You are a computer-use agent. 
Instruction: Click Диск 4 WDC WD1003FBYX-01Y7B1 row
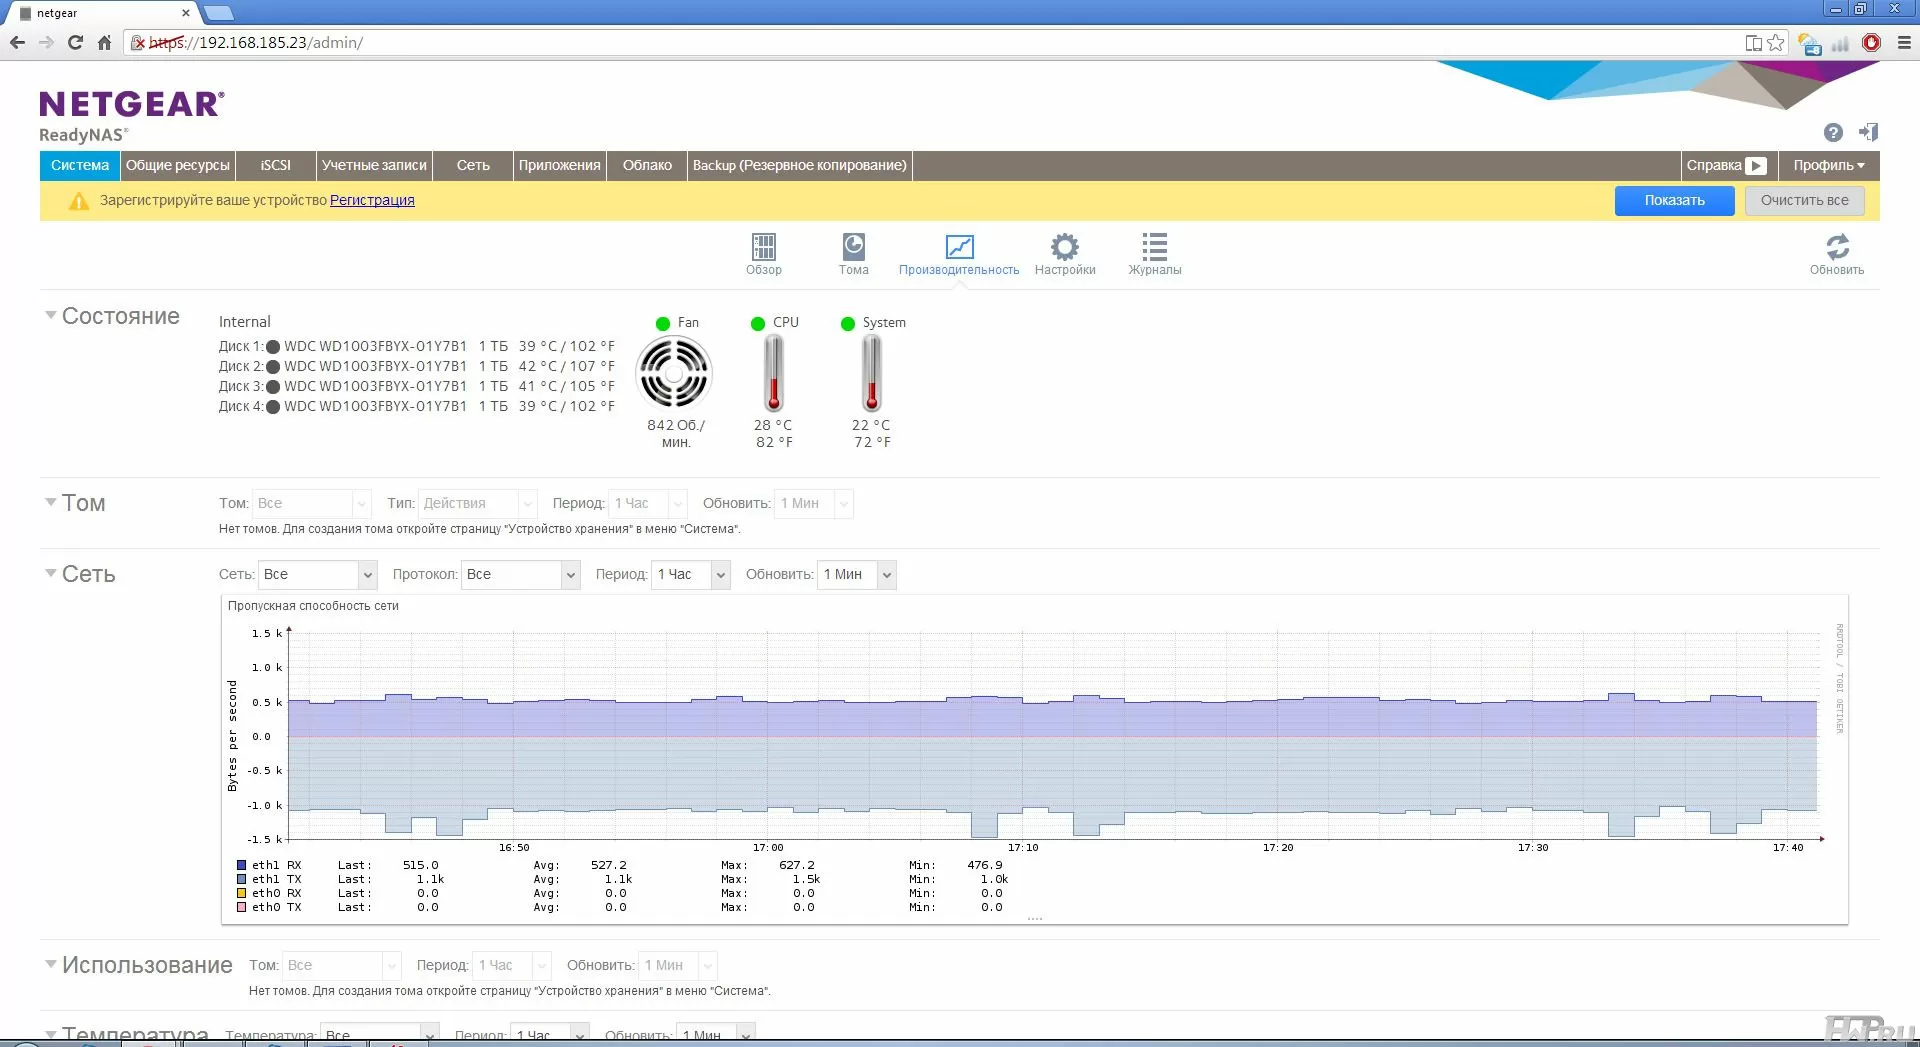point(417,407)
